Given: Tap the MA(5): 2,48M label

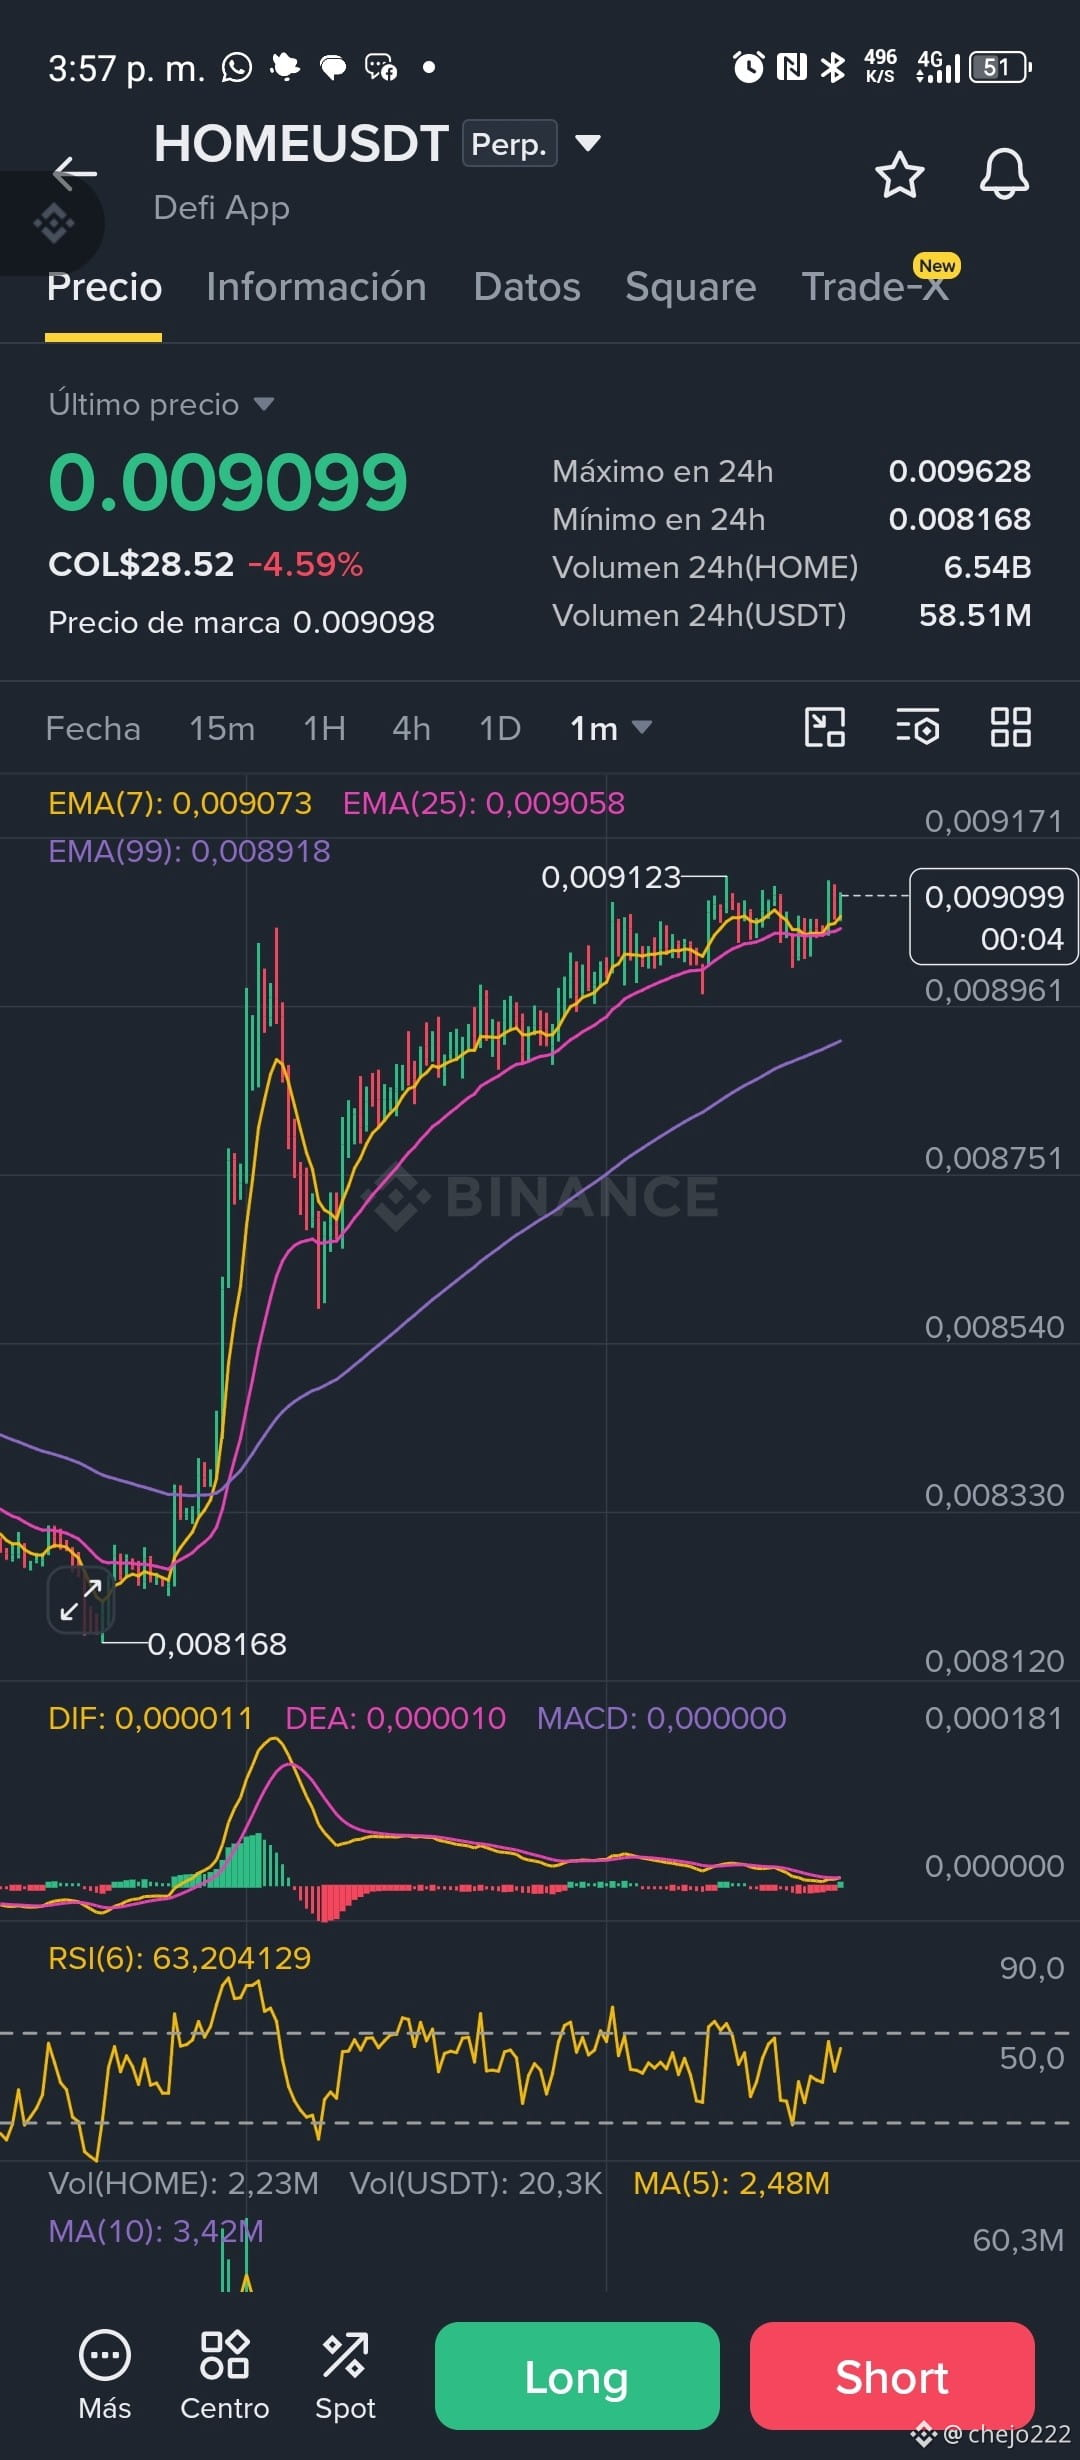Looking at the screenshot, I should (x=732, y=2183).
